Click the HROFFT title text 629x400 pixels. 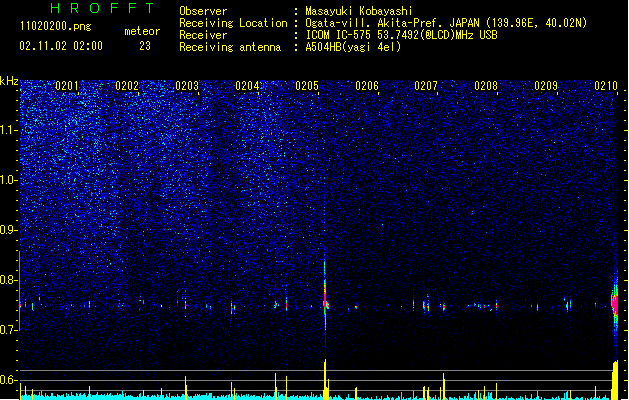tap(102, 8)
